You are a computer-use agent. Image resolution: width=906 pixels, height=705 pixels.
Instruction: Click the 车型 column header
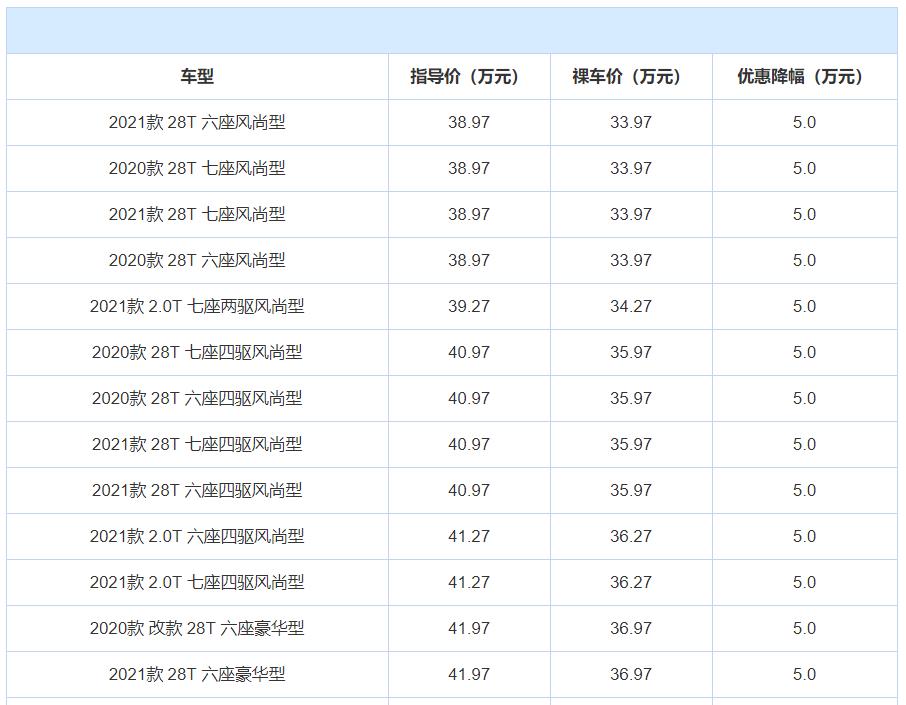pyautogui.click(x=197, y=76)
